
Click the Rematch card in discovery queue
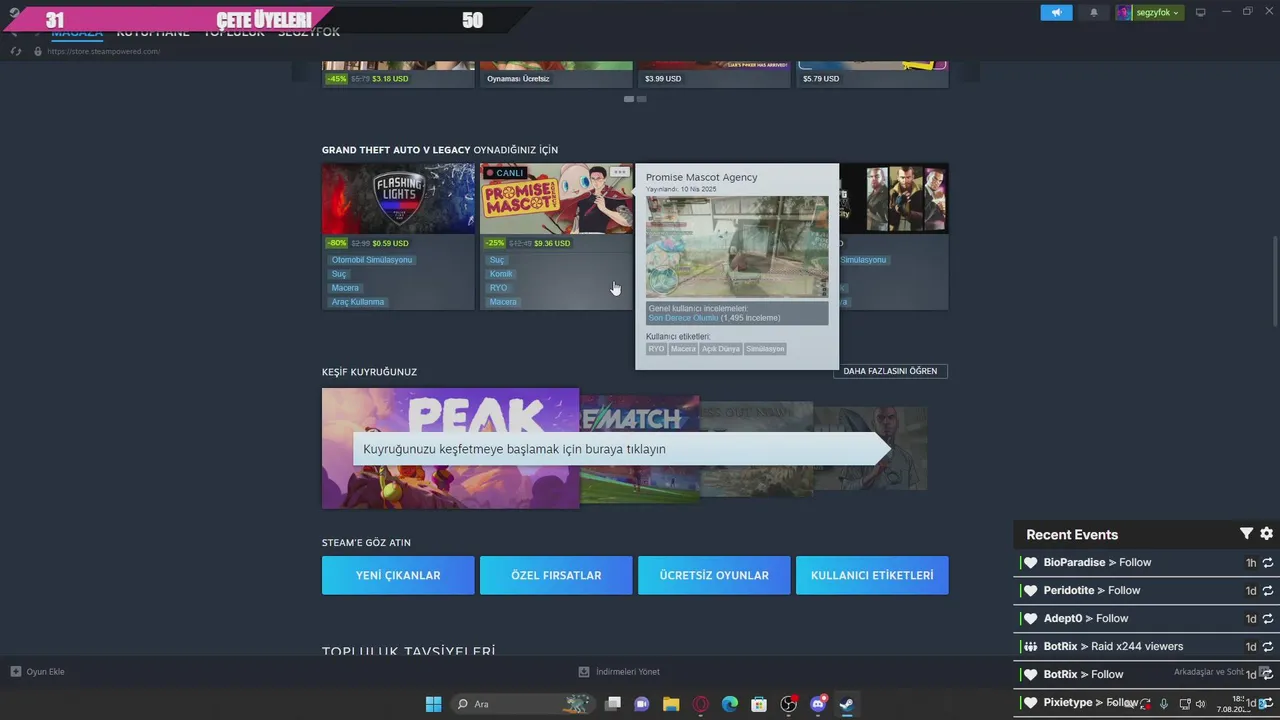point(640,450)
